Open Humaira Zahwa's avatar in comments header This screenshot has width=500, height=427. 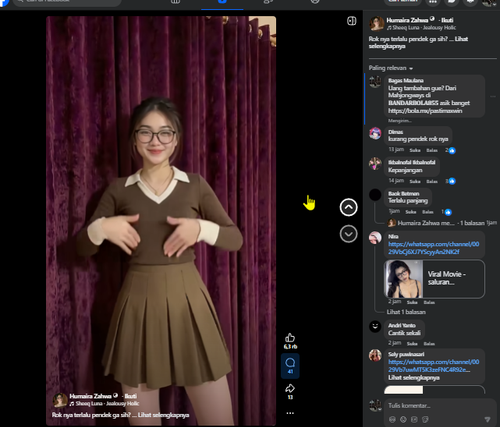click(x=376, y=23)
